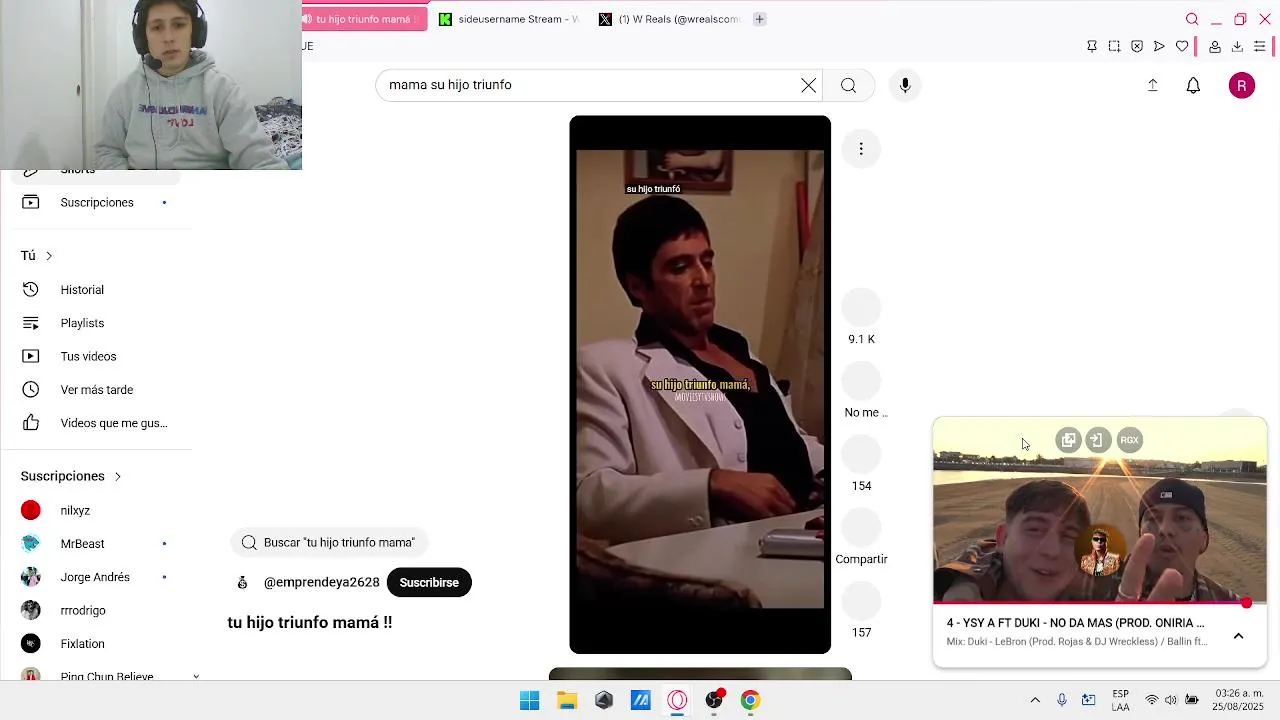The image size is (1280, 720).
Task: Click the Scarface Short video player
Action: [700, 385]
